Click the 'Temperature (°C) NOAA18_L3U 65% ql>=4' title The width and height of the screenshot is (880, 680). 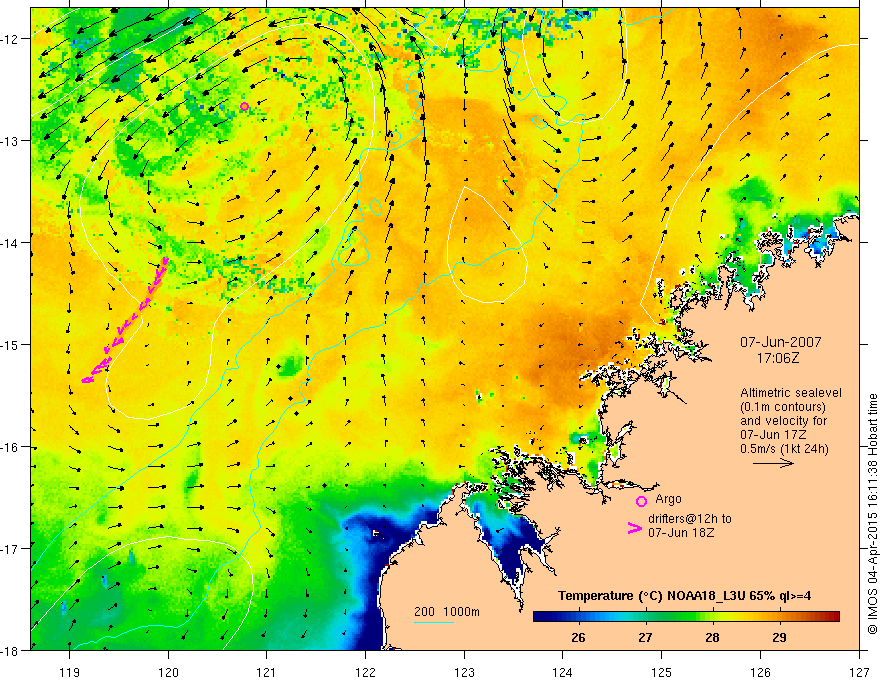(x=684, y=596)
